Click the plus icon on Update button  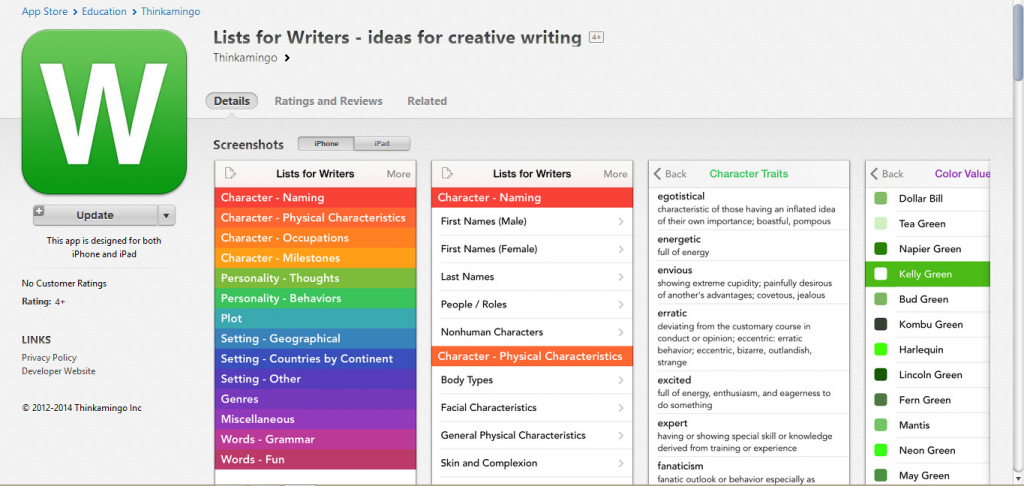point(39,211)
